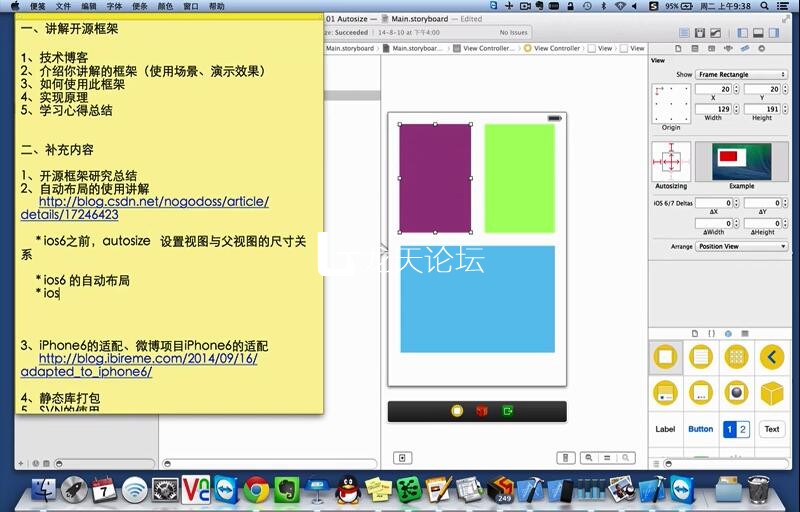Open the Show Frame Rectangle dropdown
Image resolution: width=800 pixels, height=512 pixels.
(x=741, y=74)
